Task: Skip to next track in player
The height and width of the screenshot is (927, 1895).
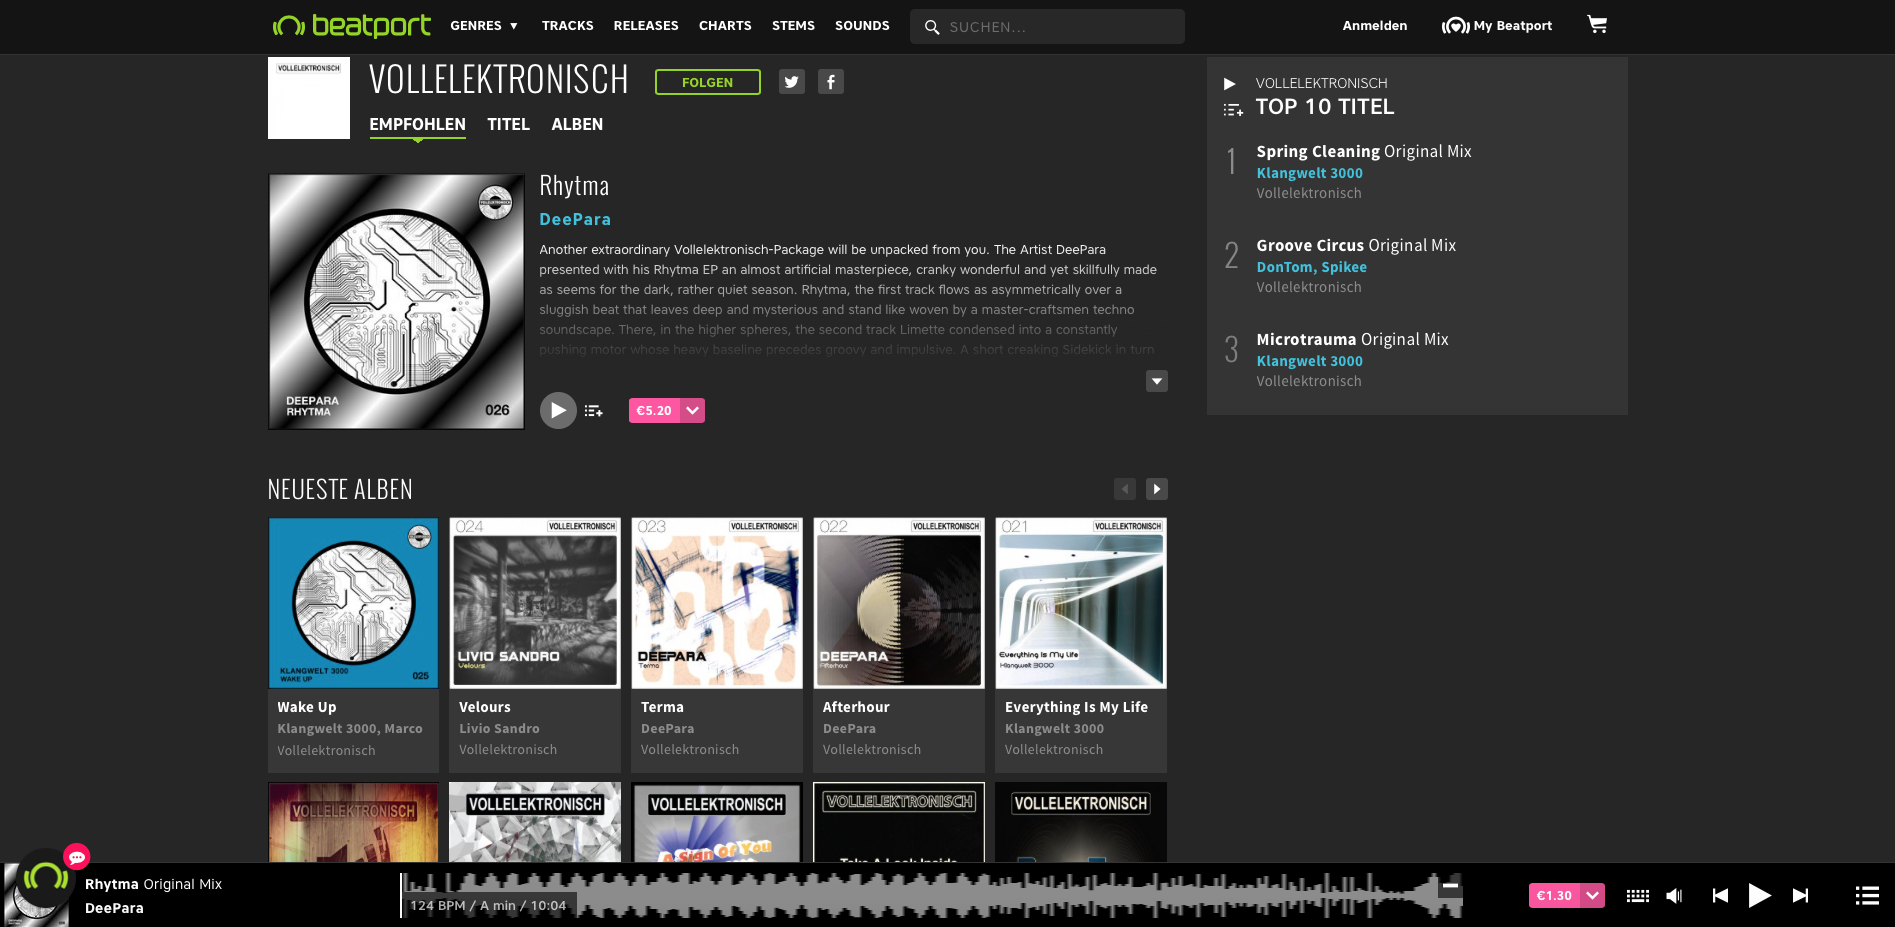Action: click(x=1800, y=896)
